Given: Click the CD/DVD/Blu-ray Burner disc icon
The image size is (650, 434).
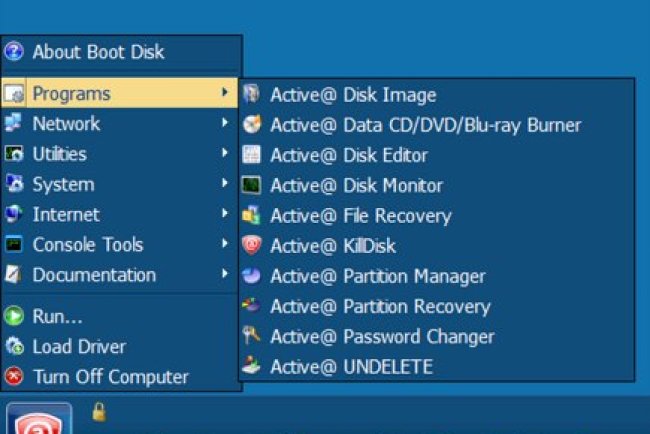Looking at the screenshot, I should tap(252, 124).
